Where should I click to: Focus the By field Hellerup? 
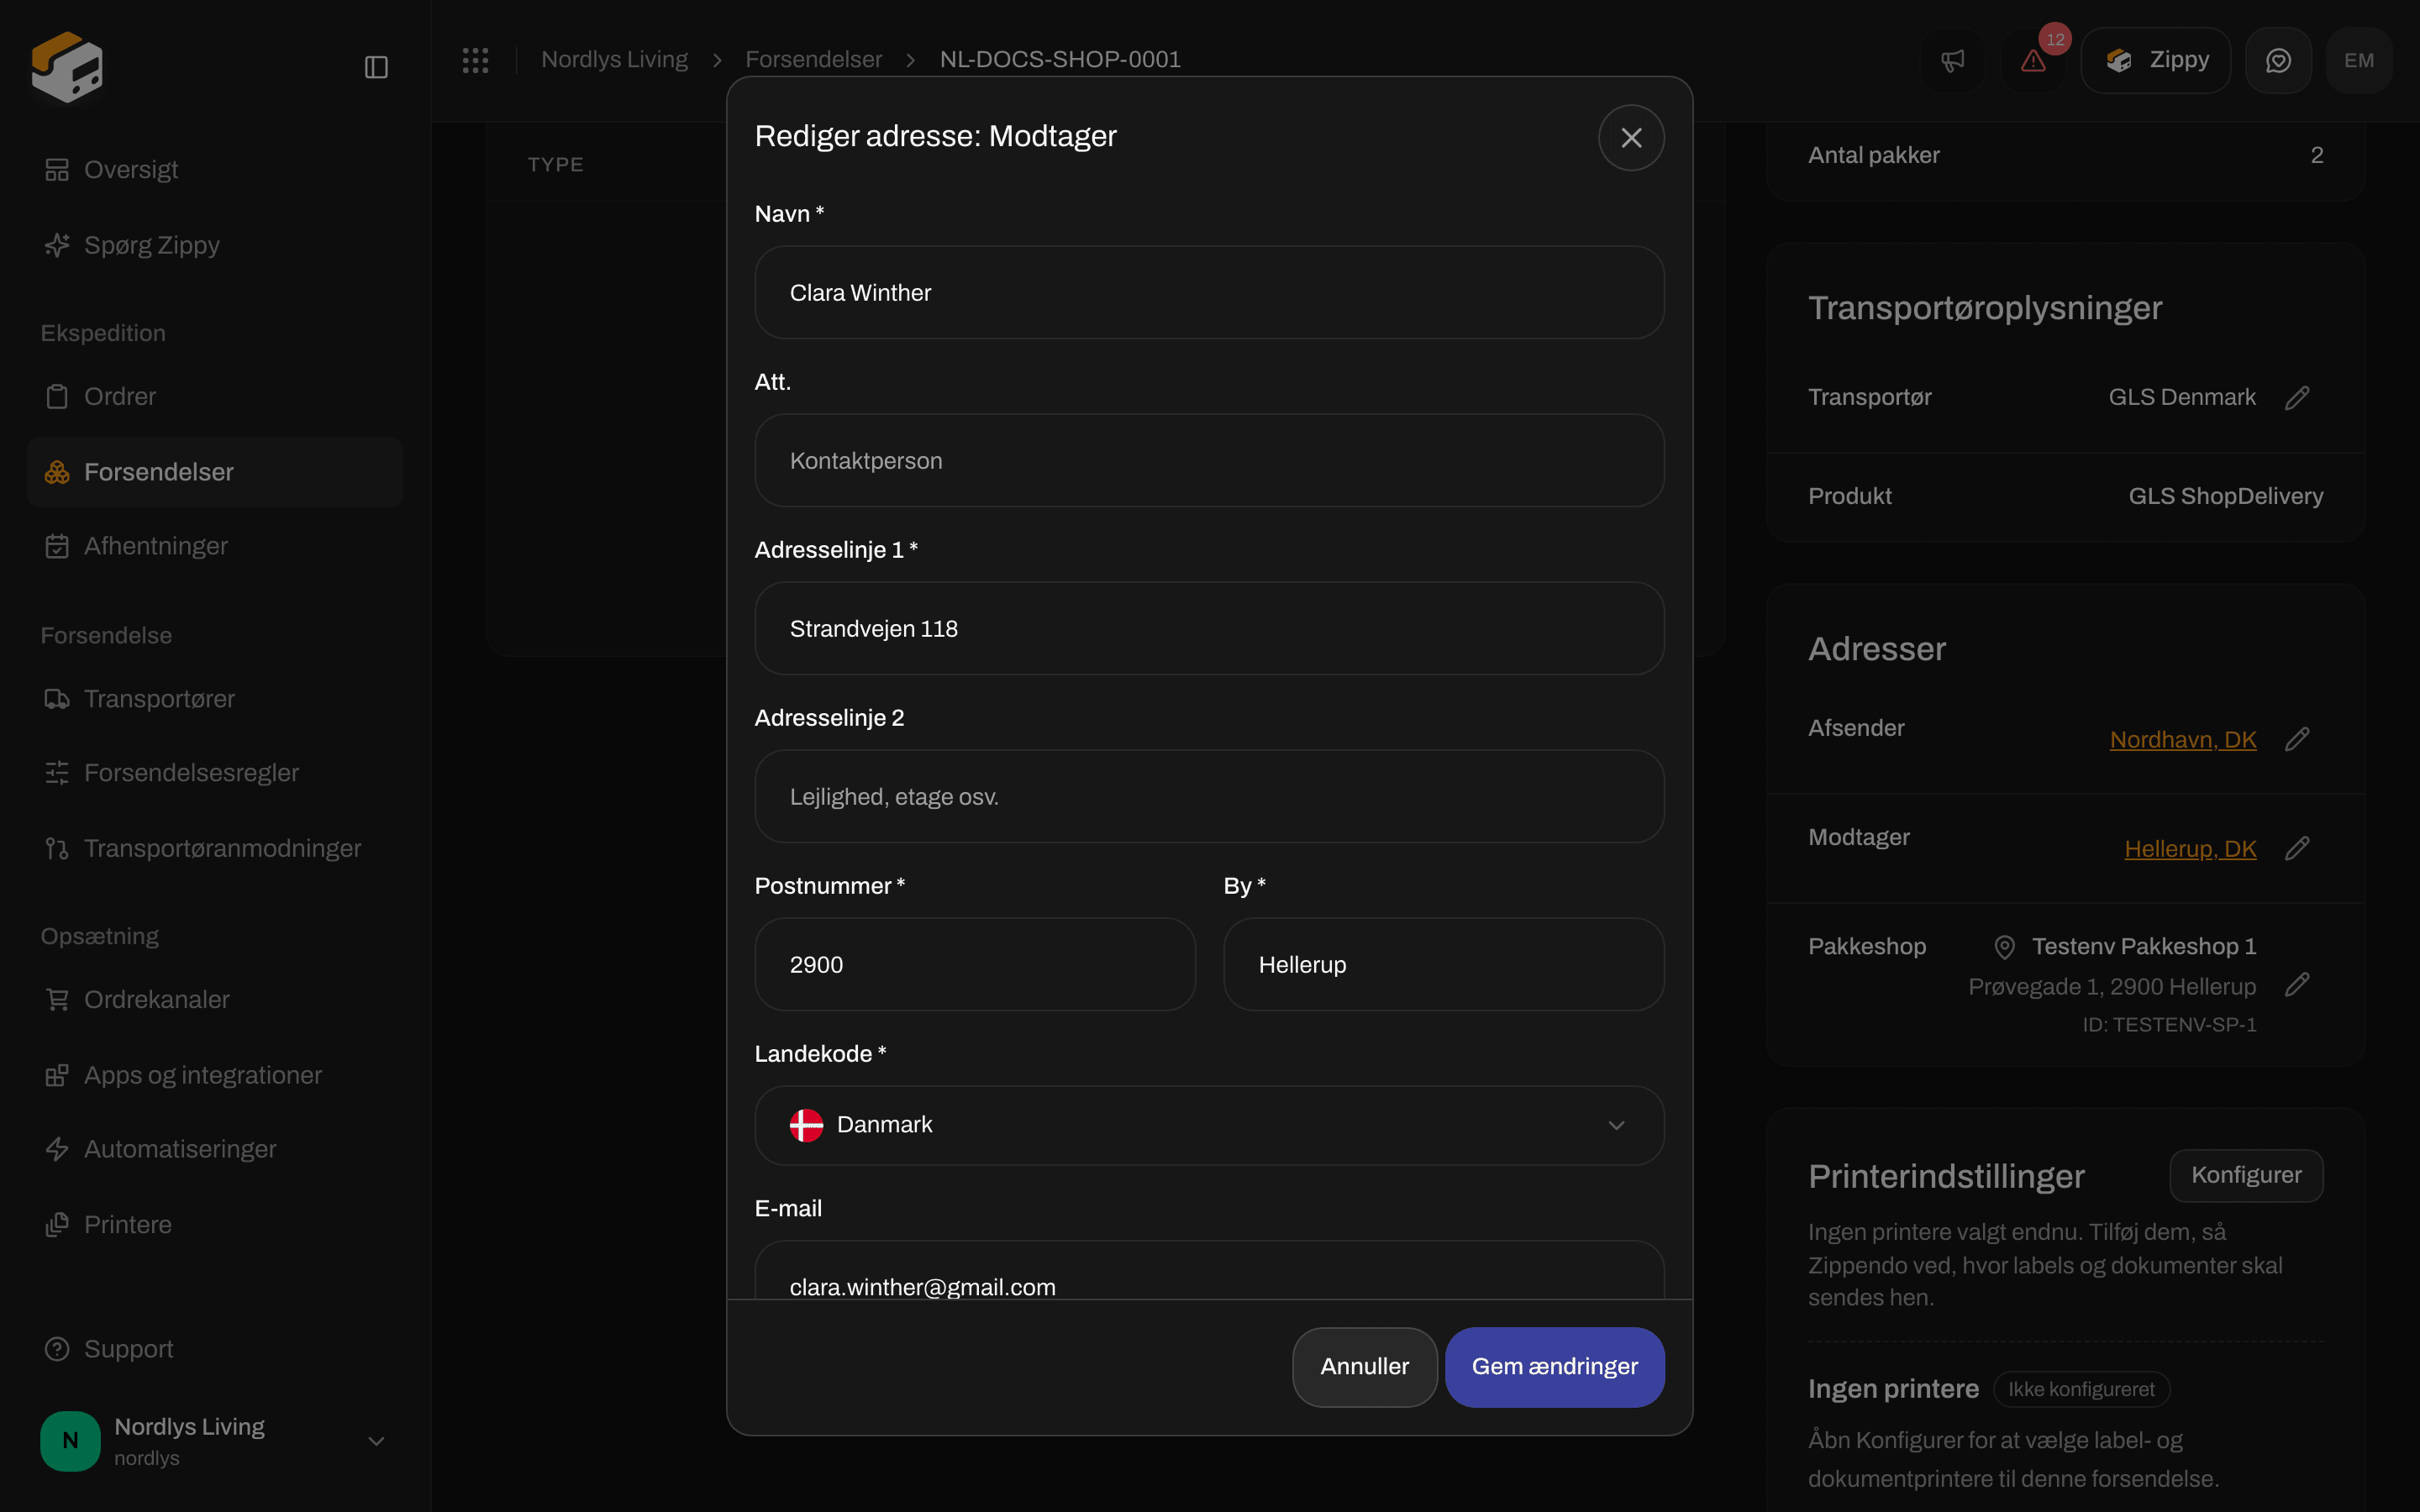tap(1444, 965)
